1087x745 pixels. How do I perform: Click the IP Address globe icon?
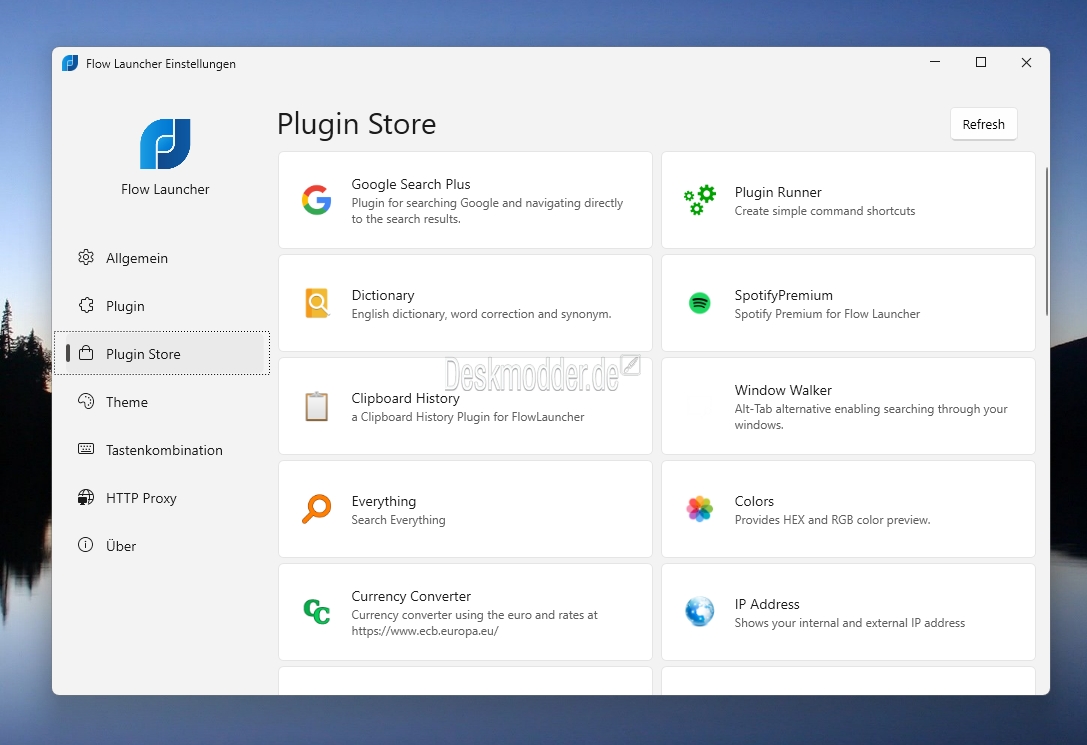[699, 611]
